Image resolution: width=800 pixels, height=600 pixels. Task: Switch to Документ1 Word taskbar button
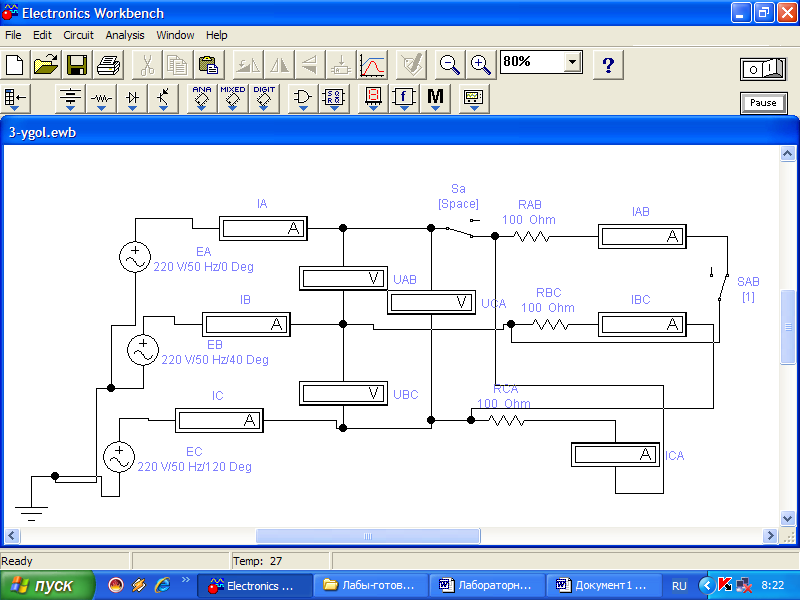[603, 585]
